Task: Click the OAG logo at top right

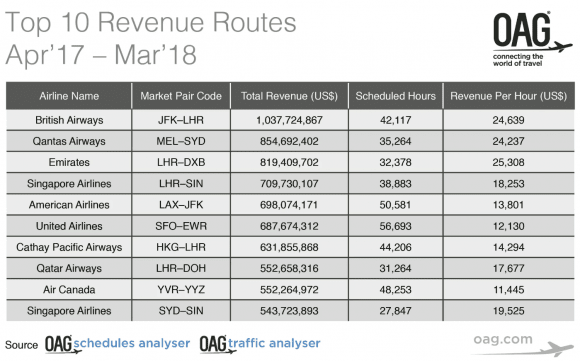Action: pos(532,39)
